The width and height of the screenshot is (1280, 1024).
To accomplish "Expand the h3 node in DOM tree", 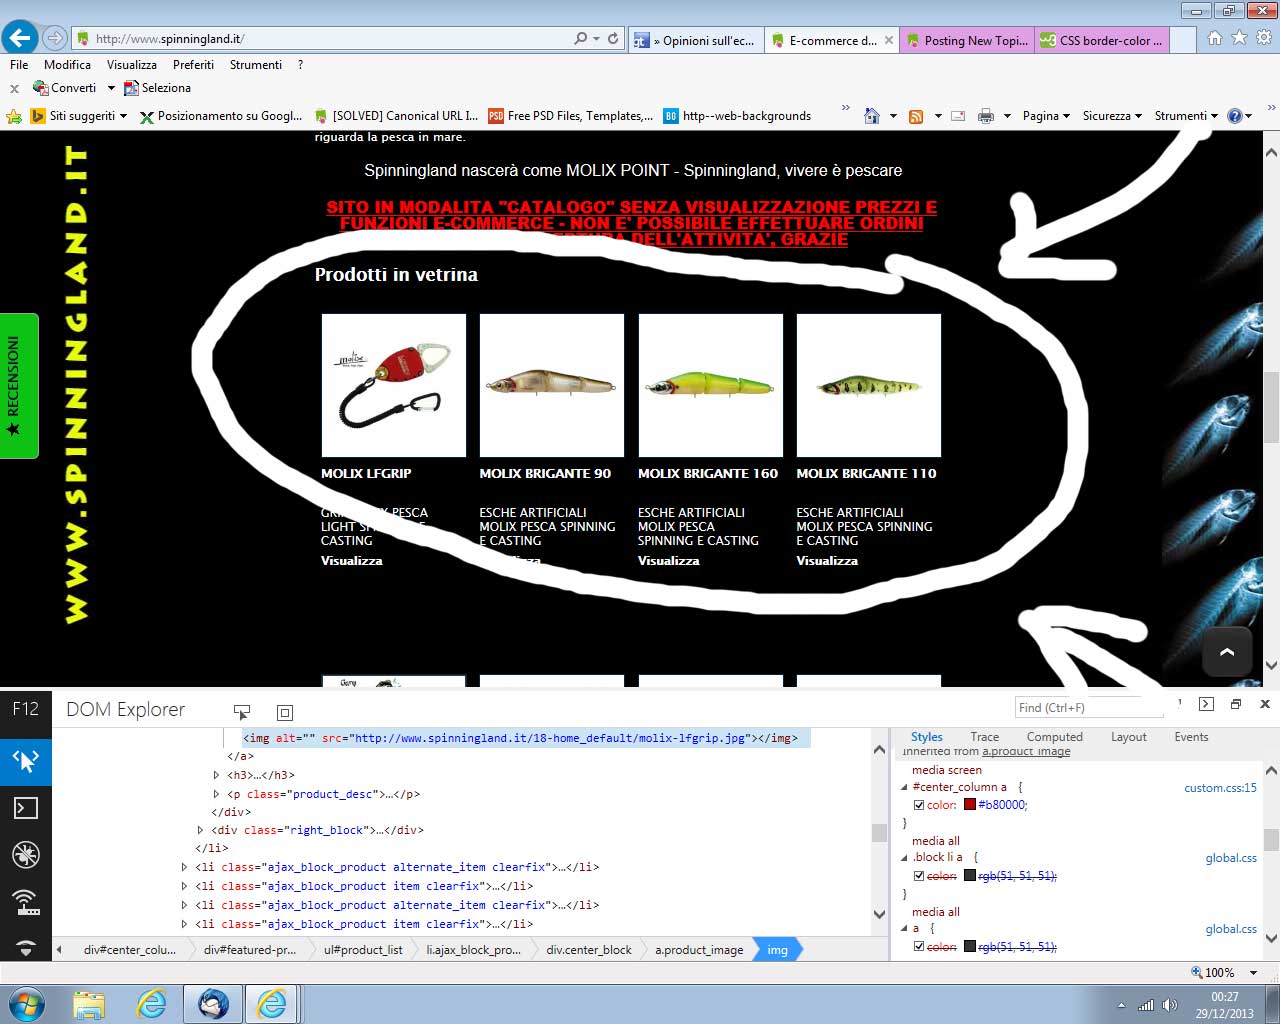I will [217, 775].
